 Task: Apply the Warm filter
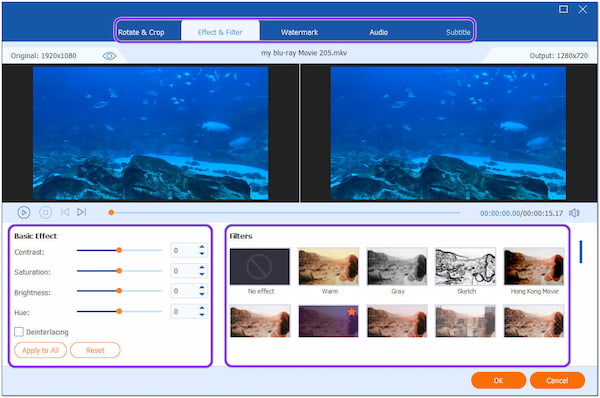tap(328, 267)
